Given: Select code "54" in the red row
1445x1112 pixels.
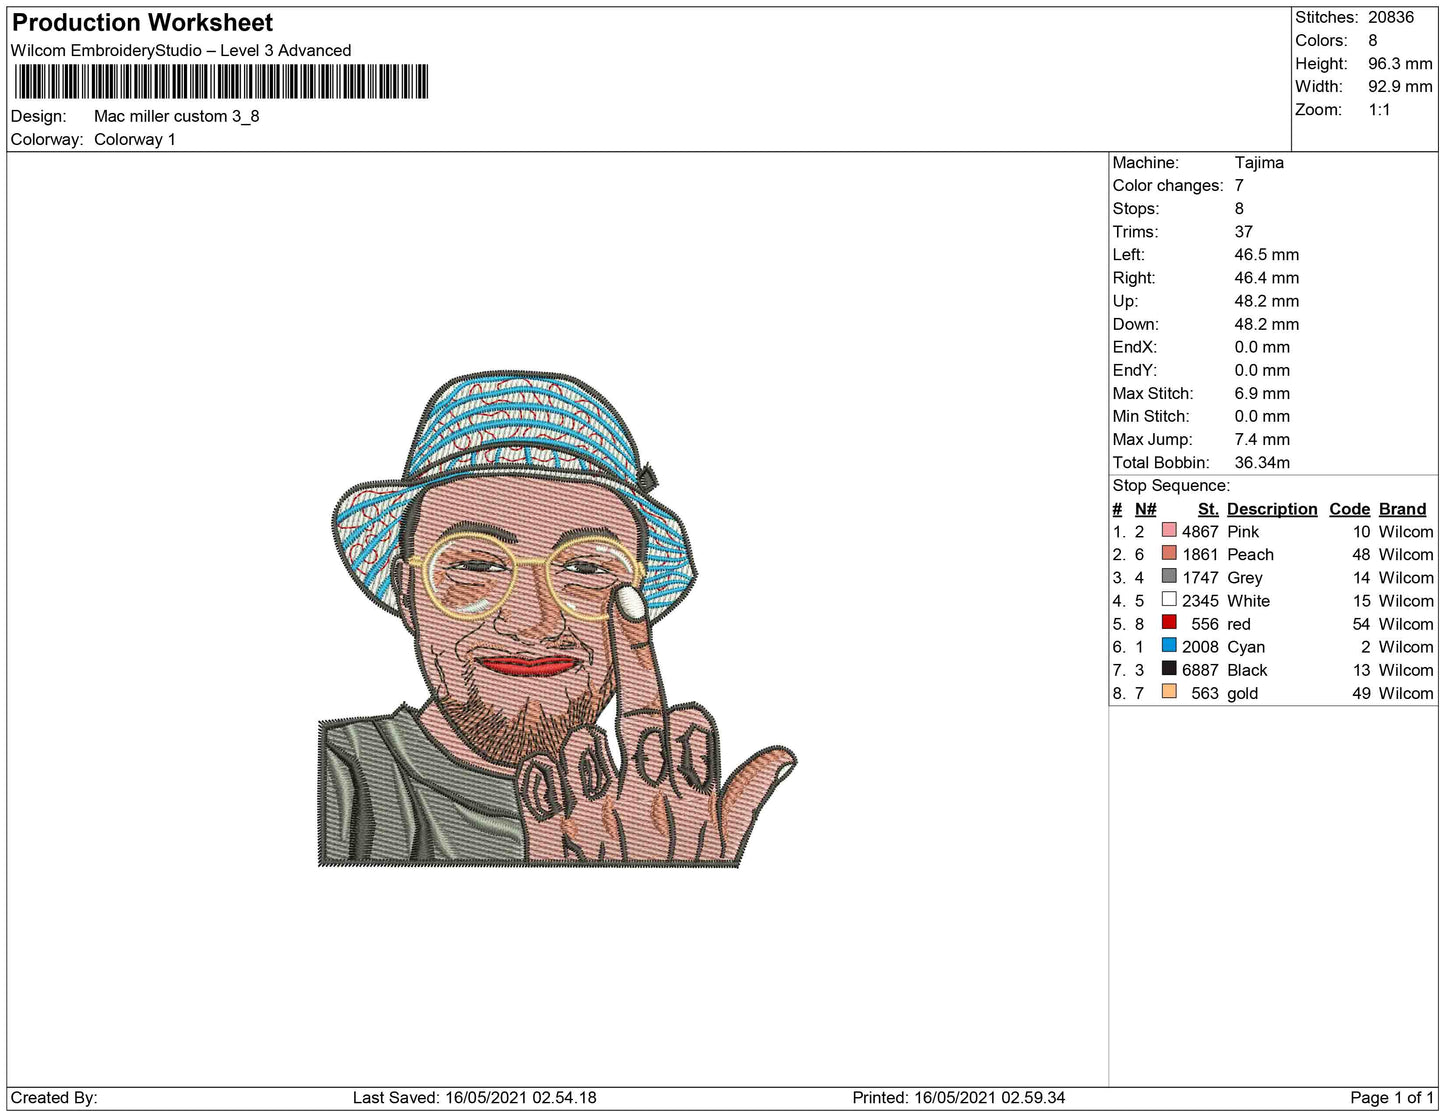Looking at the screenshot, I should tap(1361, 623).
